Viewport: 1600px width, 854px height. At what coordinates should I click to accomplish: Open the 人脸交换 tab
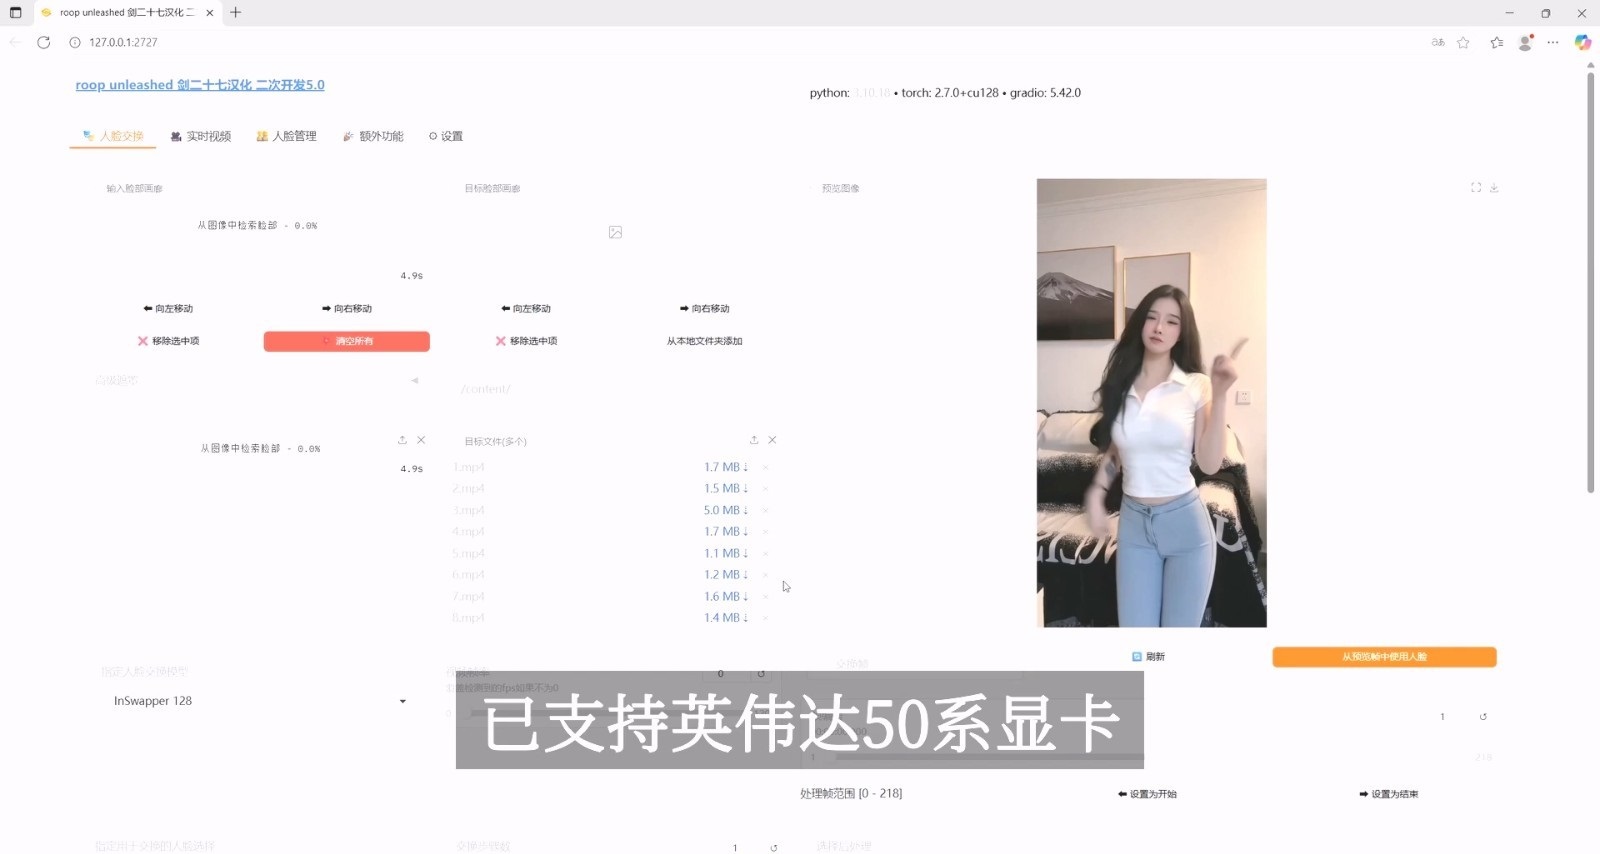point(113,136)
